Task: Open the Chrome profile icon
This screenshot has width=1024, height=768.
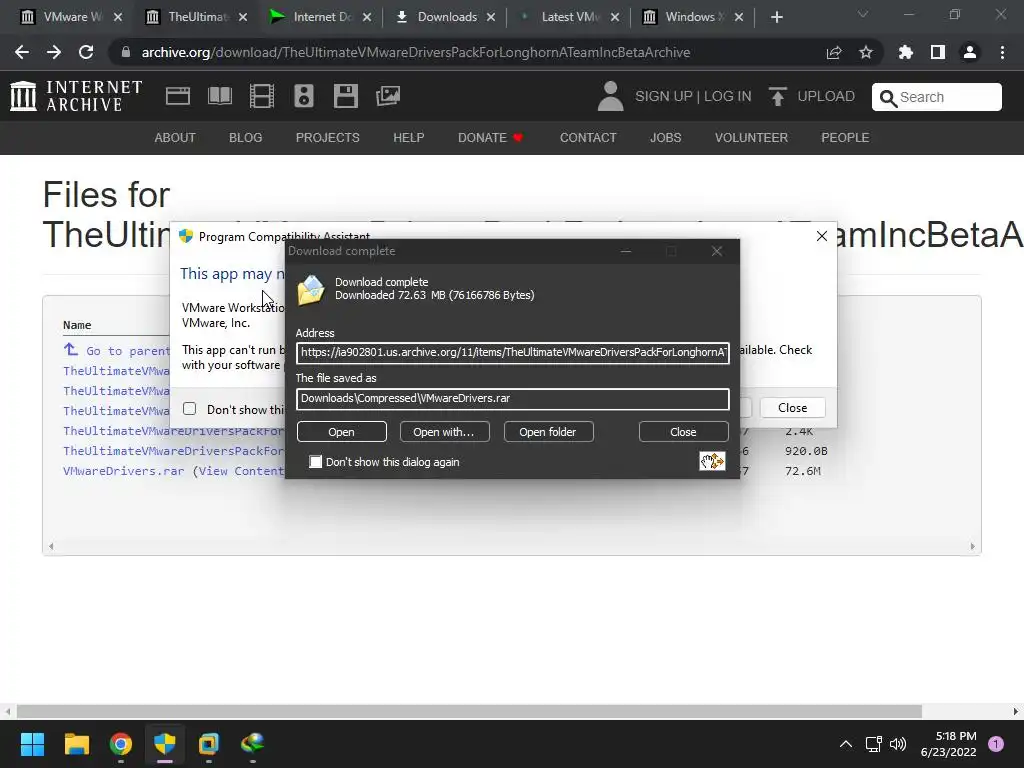Action: [x=970, y=52]
